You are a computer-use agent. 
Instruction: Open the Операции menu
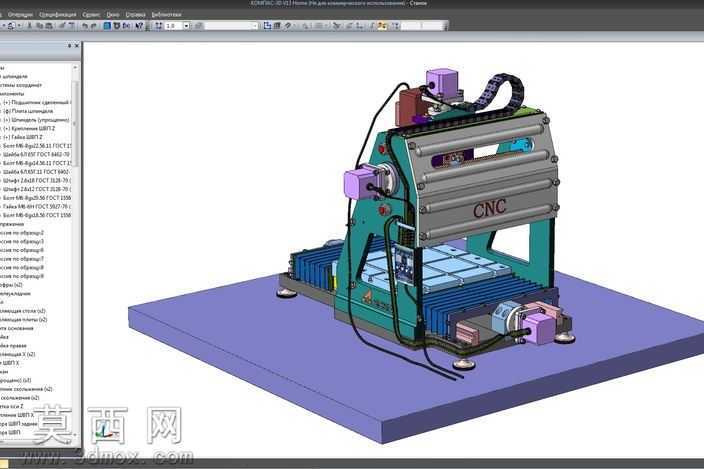[x=20, y=14]
